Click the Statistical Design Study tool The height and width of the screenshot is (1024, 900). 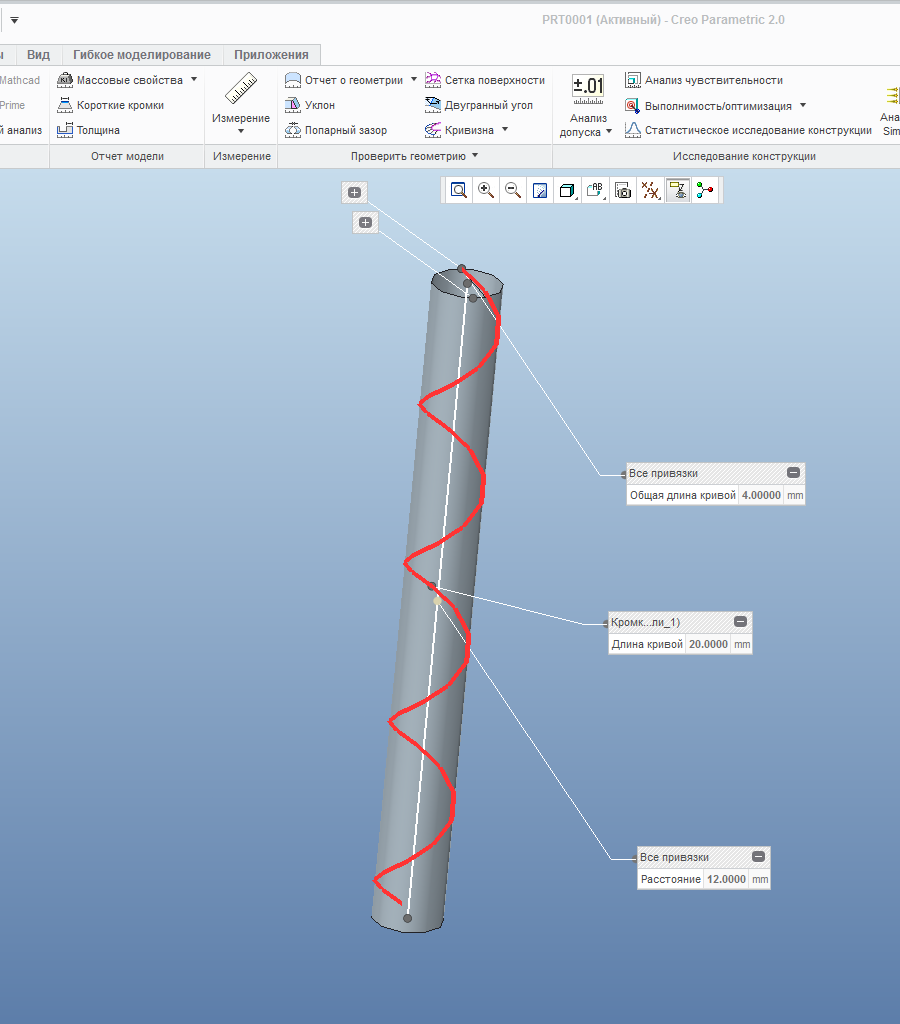(748, 130)
